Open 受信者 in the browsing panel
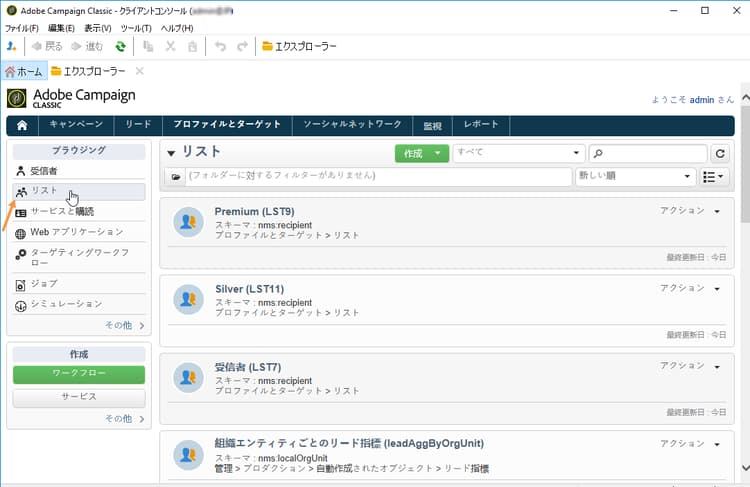Screen dimensions: 750x487 click(79, 171)
